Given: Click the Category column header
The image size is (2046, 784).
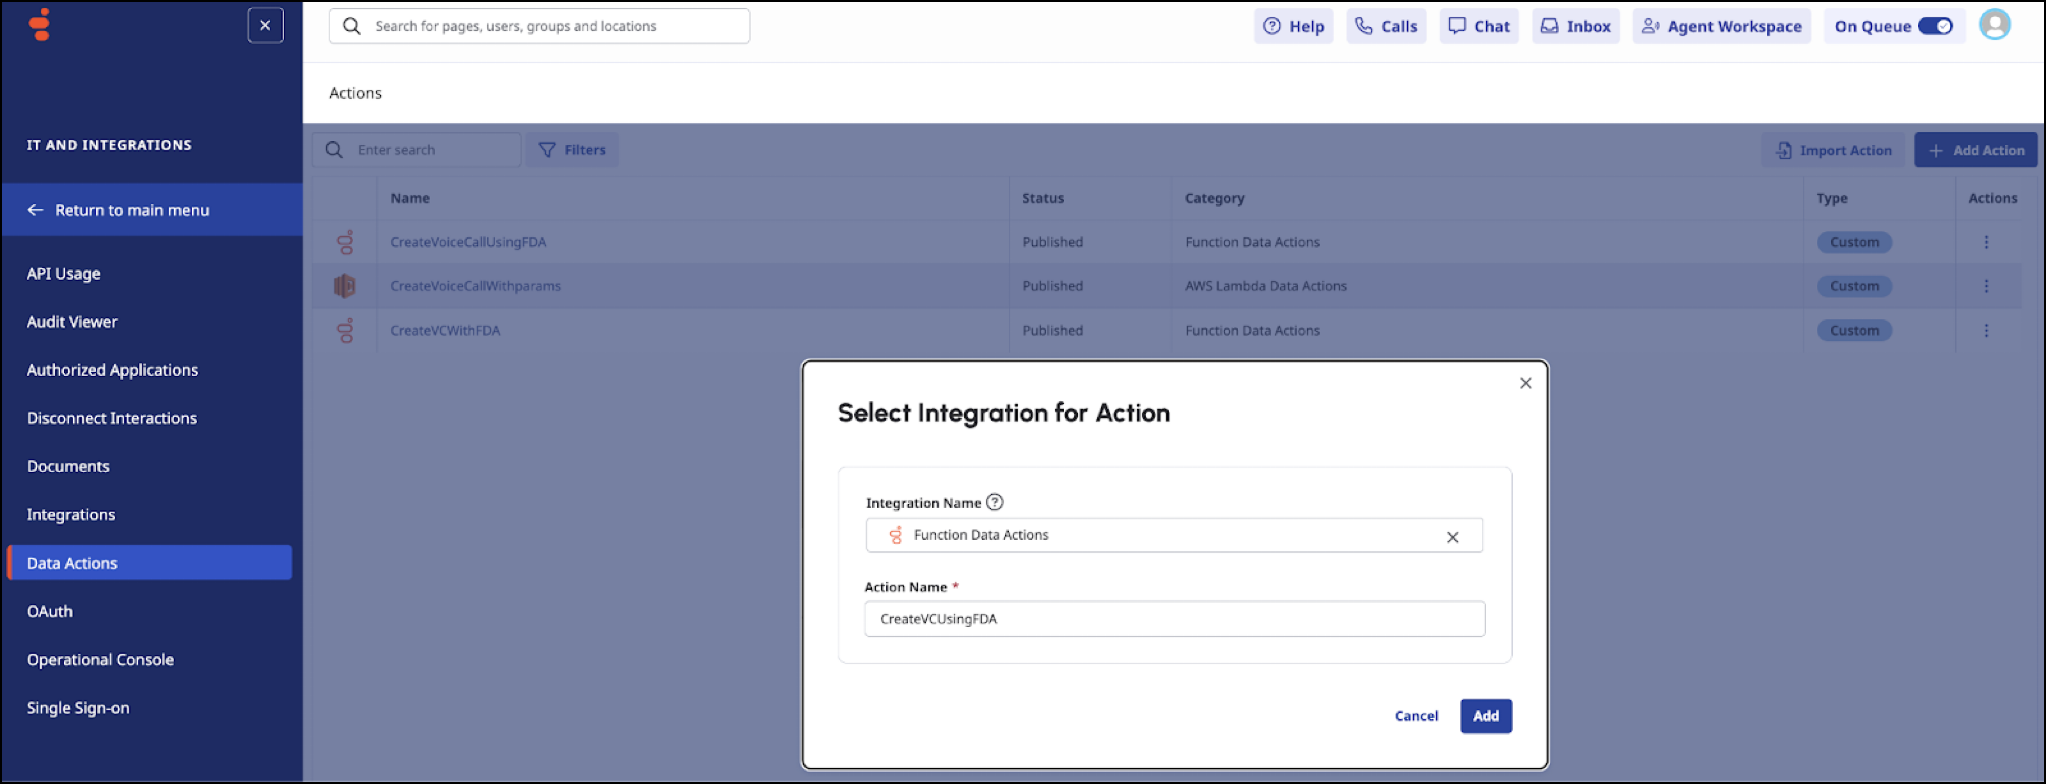Looking at the screenshot, I should click(1215, 198).
